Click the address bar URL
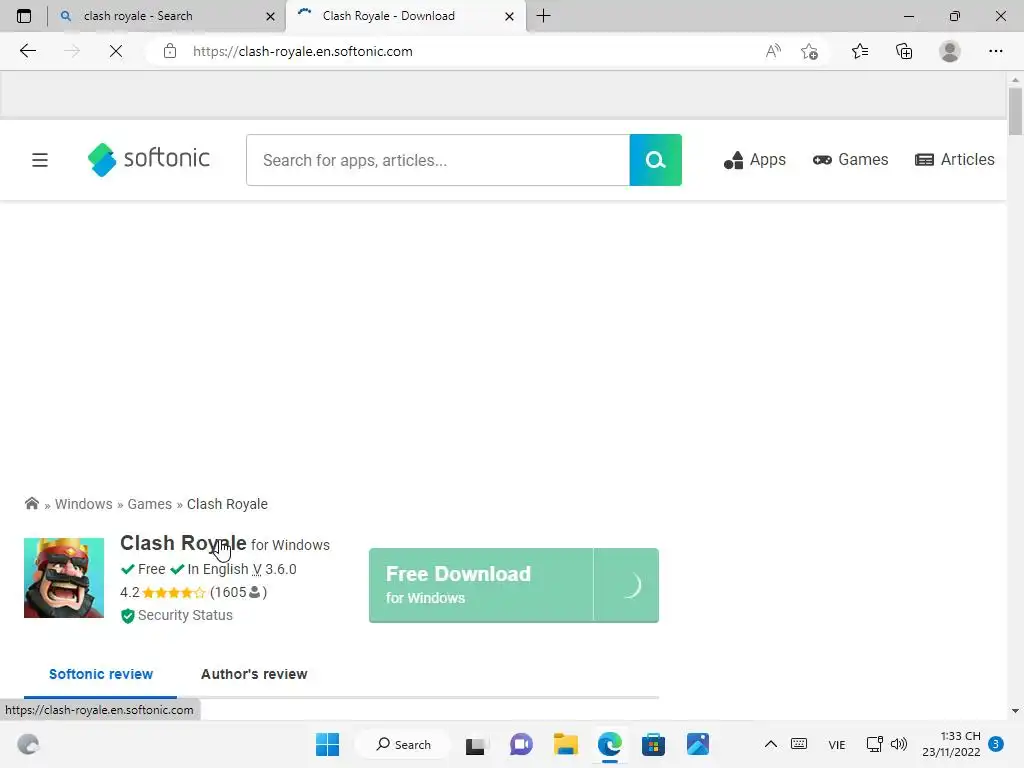Screen dimensions: 1024x768 (303, 51)
